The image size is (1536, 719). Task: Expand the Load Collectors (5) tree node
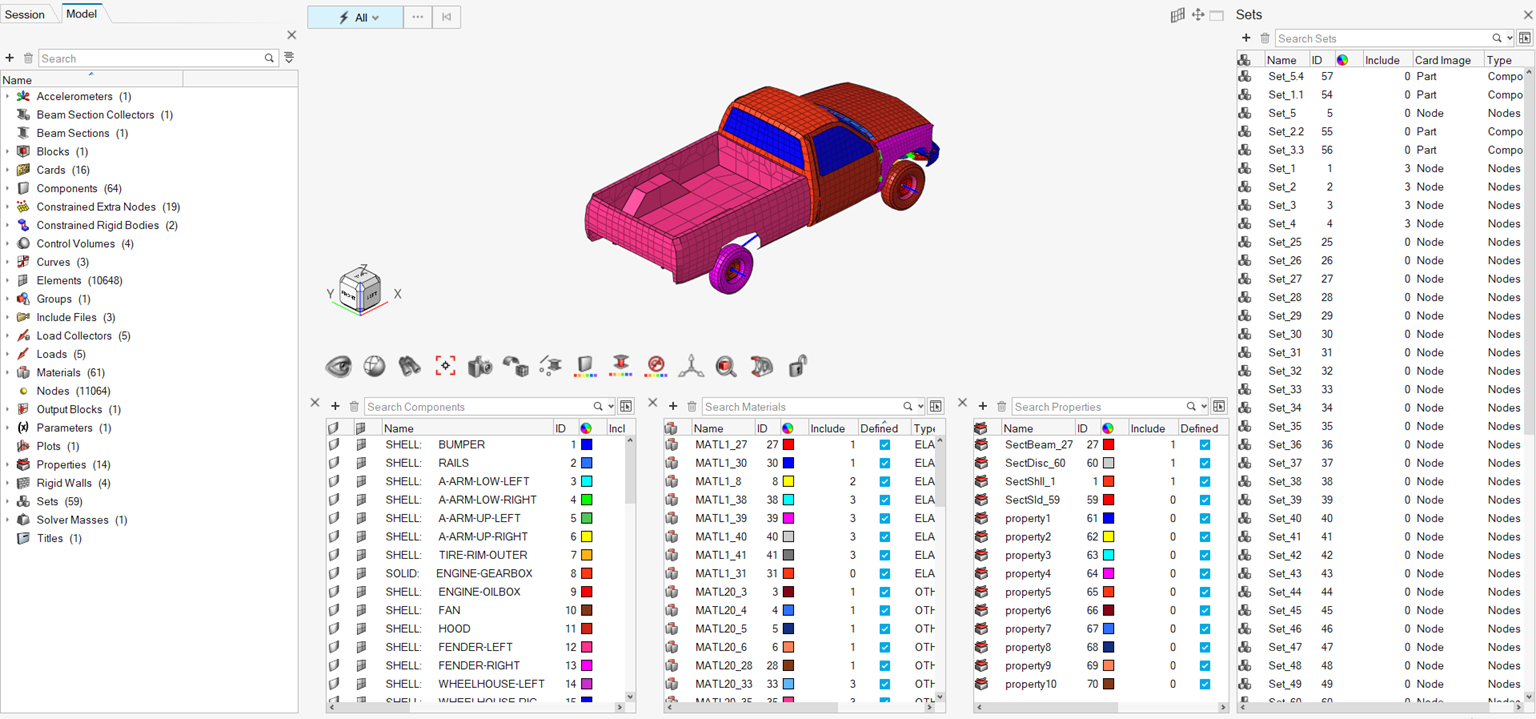pyautogui.click(x=7, y=335)
